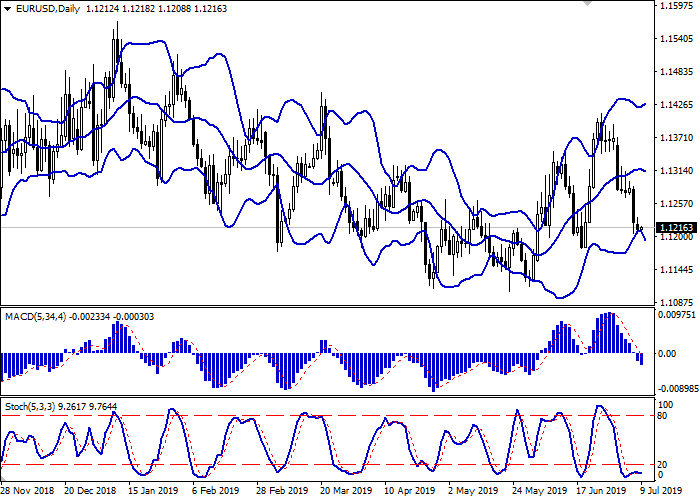Image resolution: width=700 pixels, height=500 pixels.
Task: Select the current price marker 1.12163
Action: [x=675, y=227]
